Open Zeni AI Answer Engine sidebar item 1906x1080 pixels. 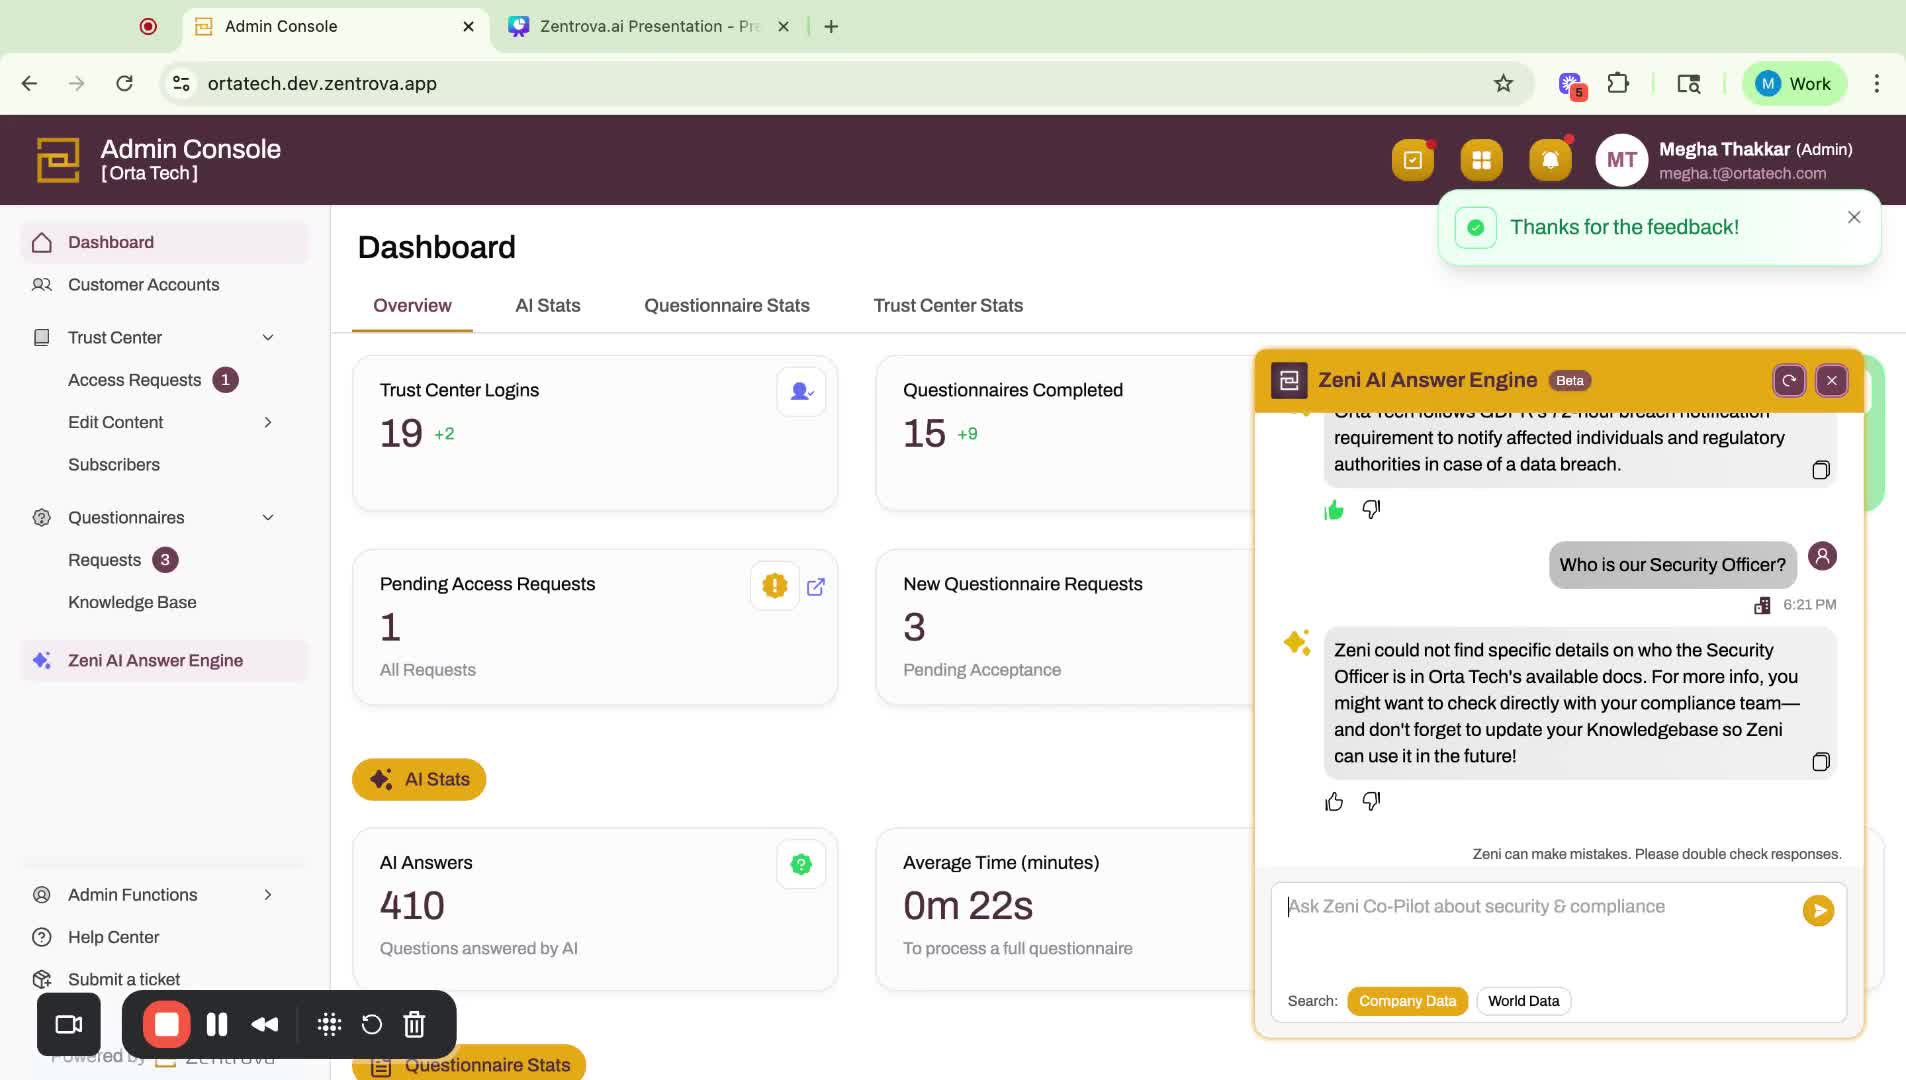(164, 660)
